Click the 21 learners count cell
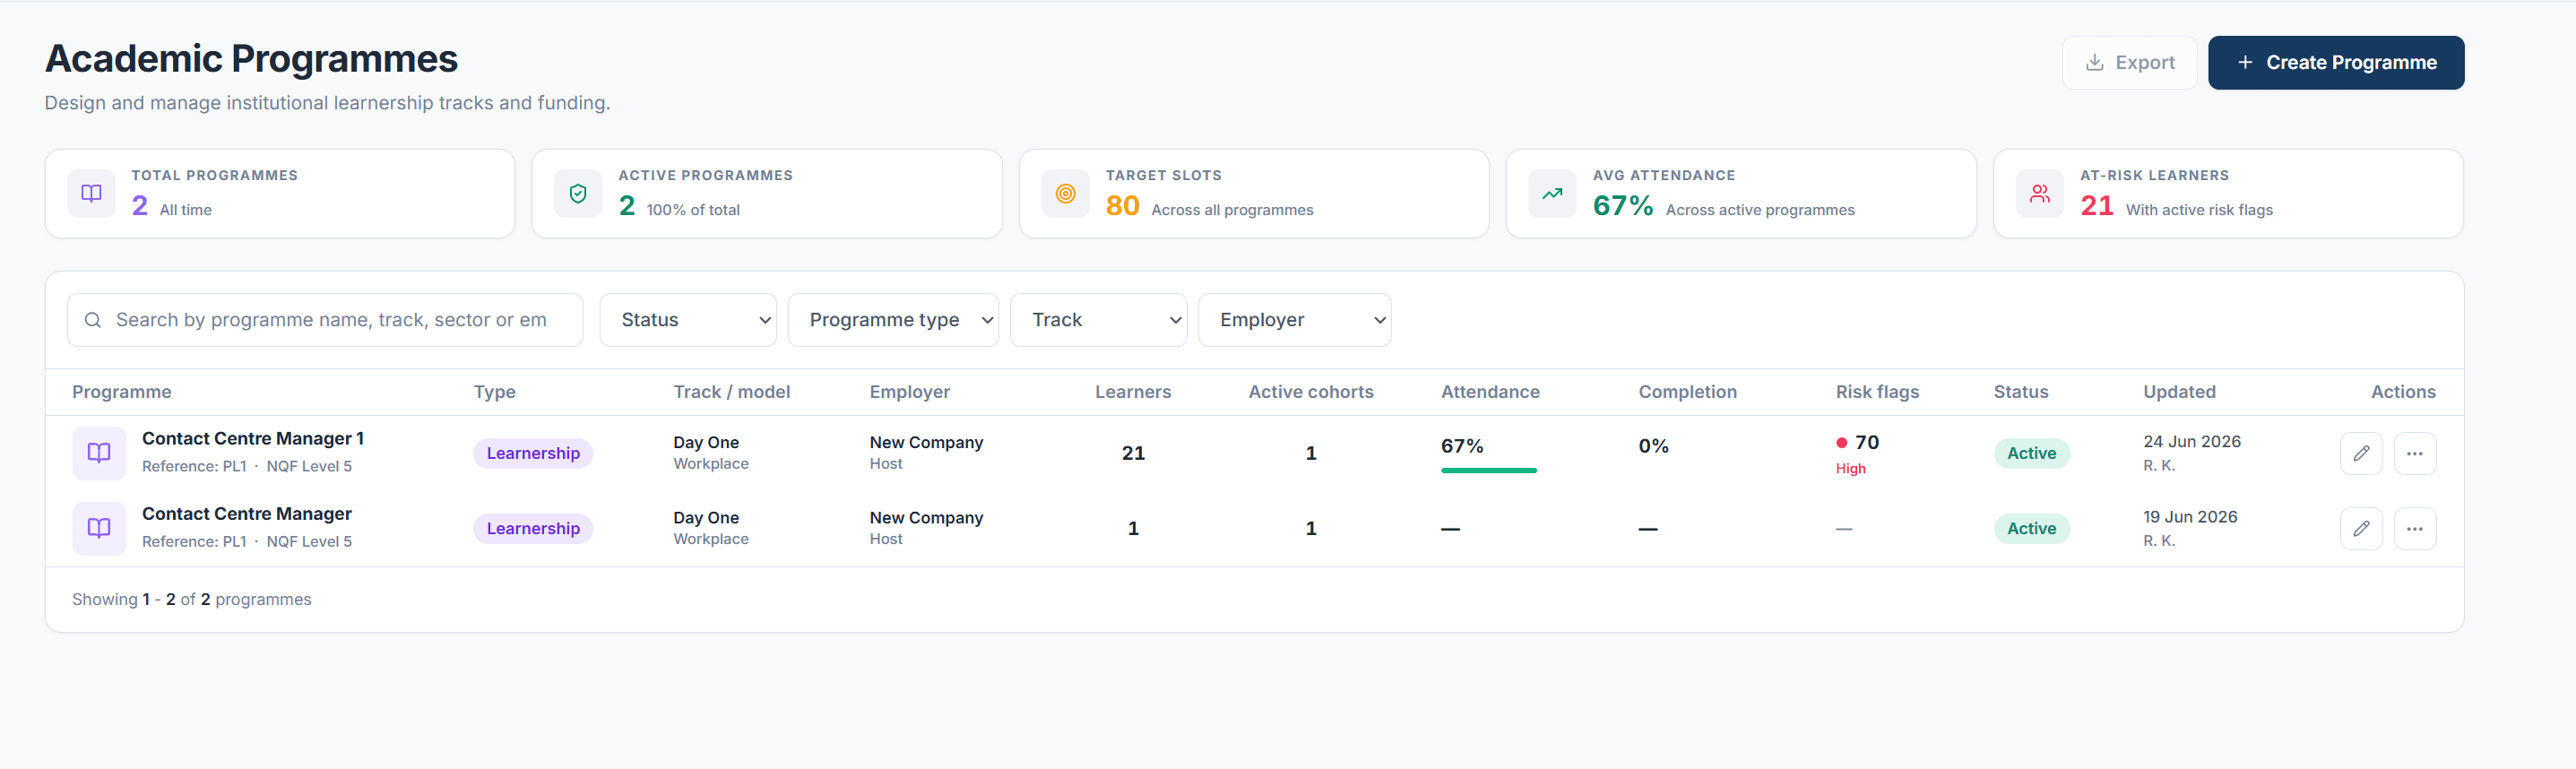 pyautogui.click(x=1133, y=453)
